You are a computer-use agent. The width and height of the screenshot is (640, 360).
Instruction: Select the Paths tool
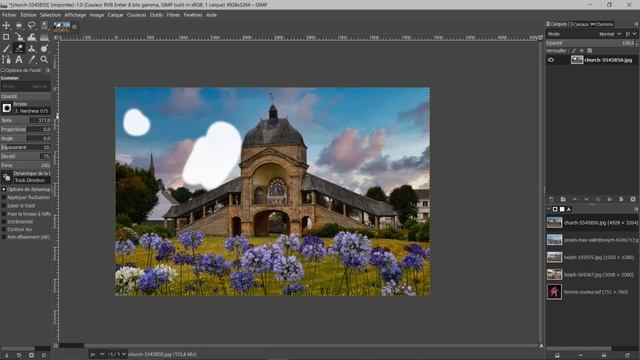(6, 60)
